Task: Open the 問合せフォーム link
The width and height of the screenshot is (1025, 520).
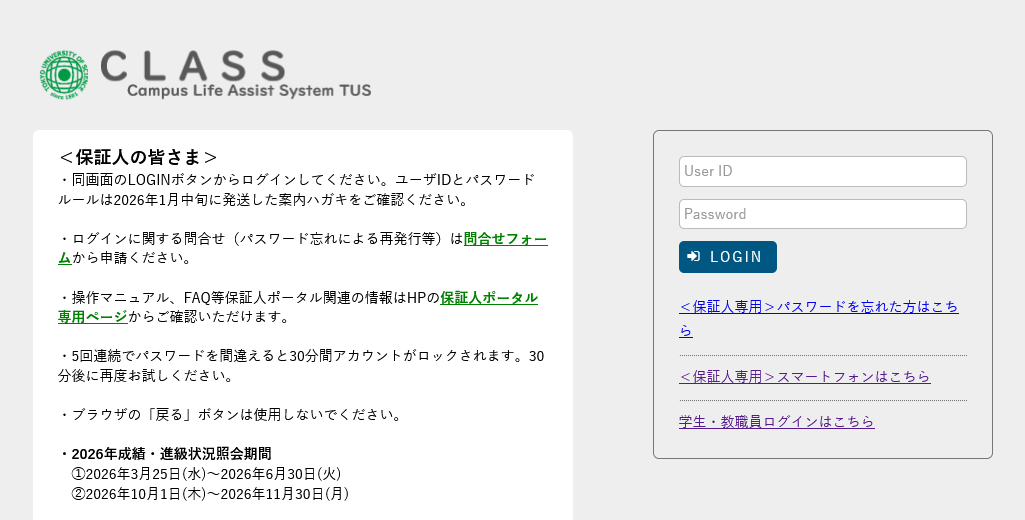Action: pyautogui.click(x=505, y=239)
